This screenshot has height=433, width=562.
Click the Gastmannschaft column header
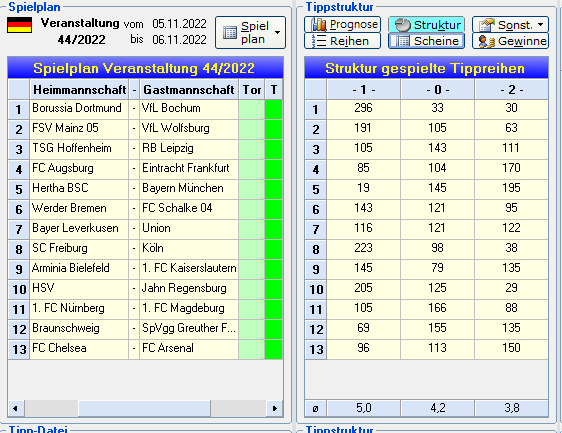(189, 89)
